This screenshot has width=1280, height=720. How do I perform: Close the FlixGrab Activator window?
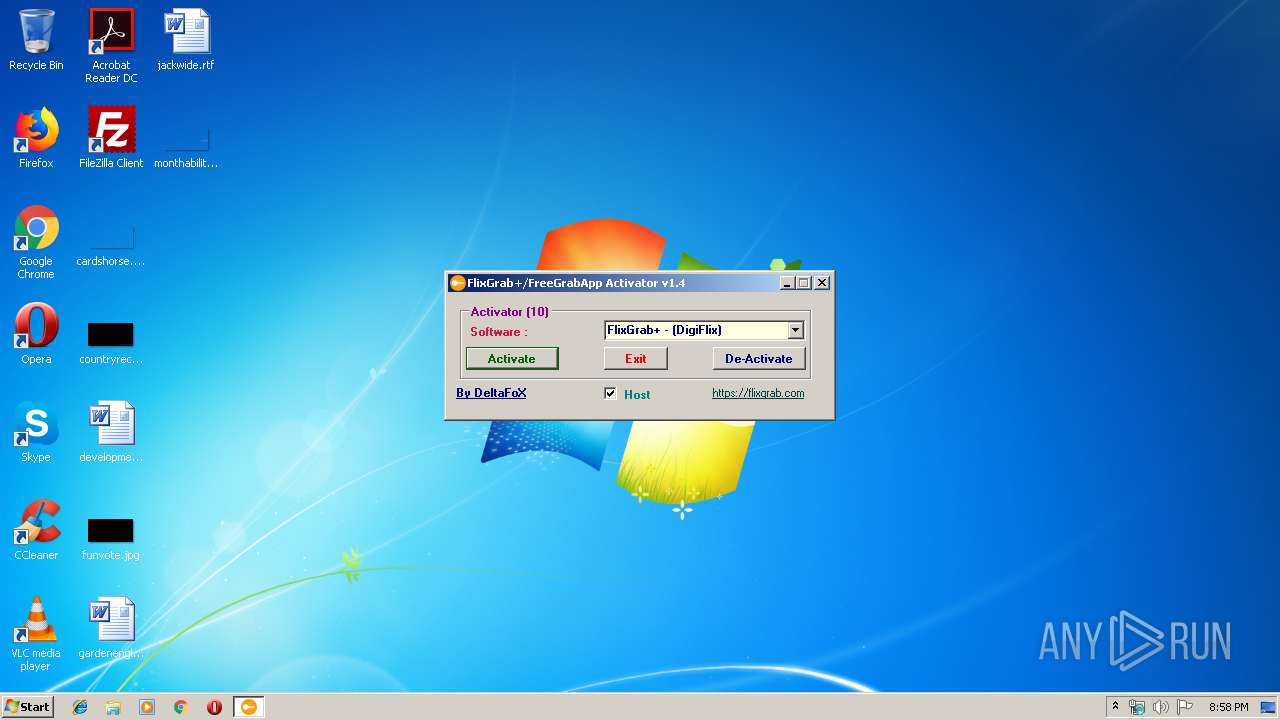[822, 283]
